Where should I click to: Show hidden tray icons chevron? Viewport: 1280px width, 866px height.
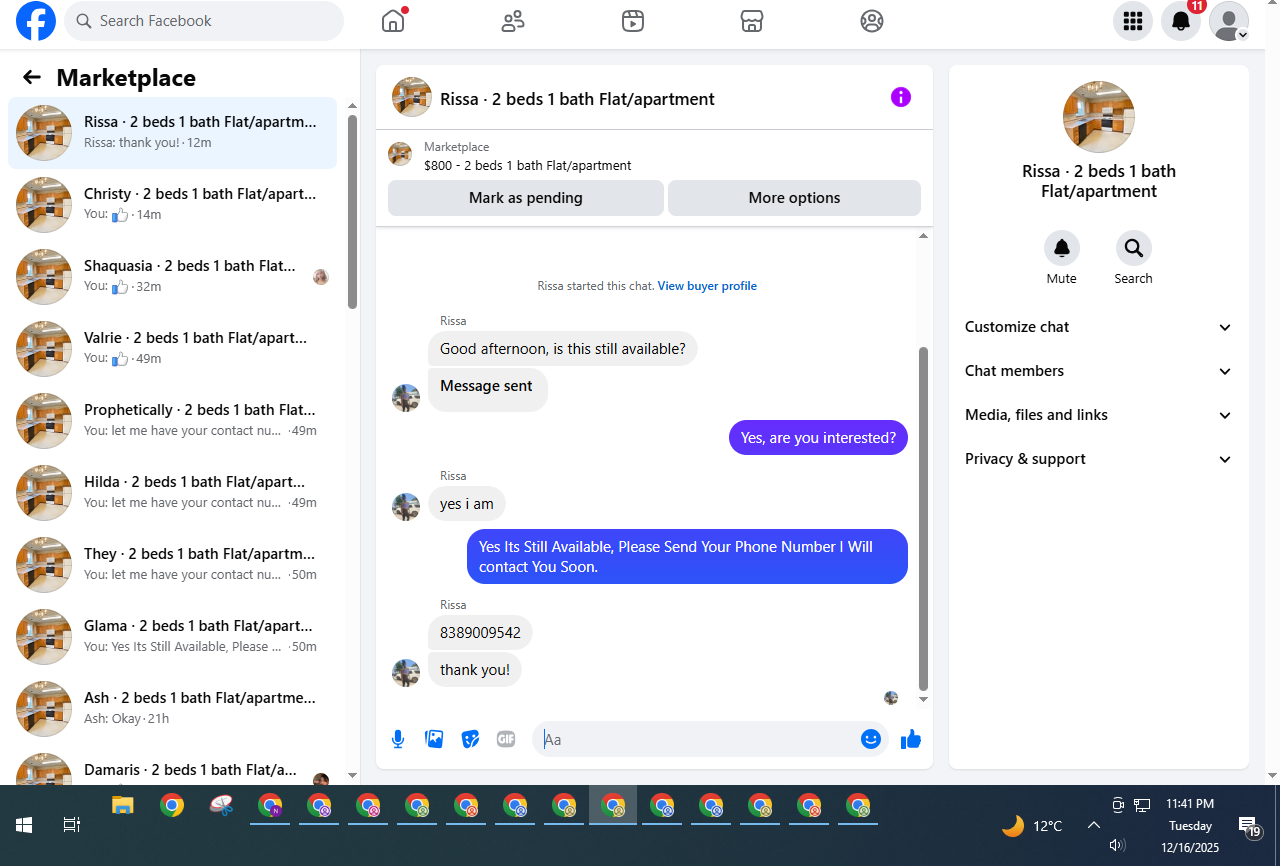(1094, 825)
